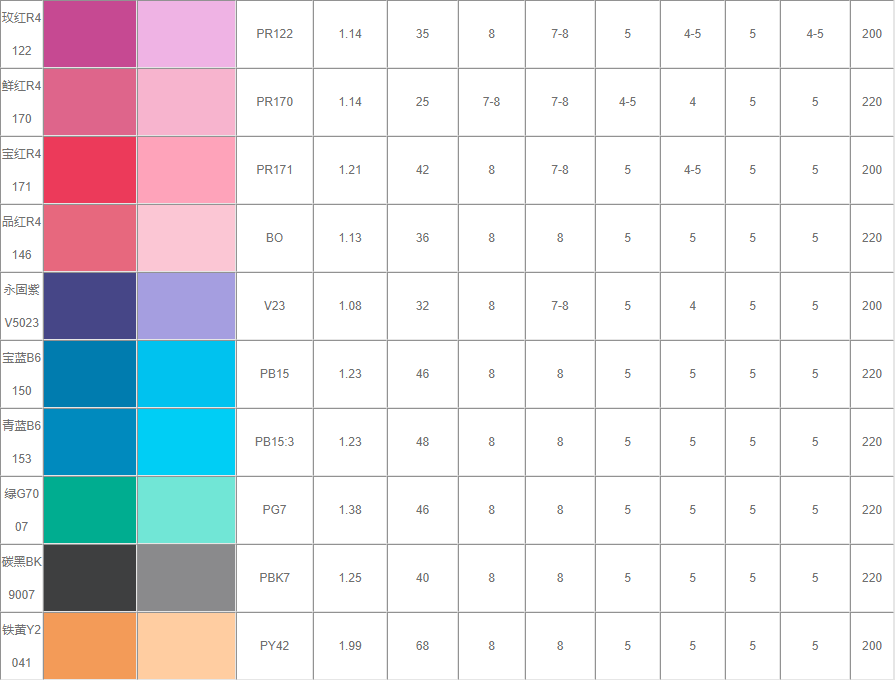Click the teal green full-shade swatch for PG7
This screenshot has width=895, height=680.
point(90,510)
